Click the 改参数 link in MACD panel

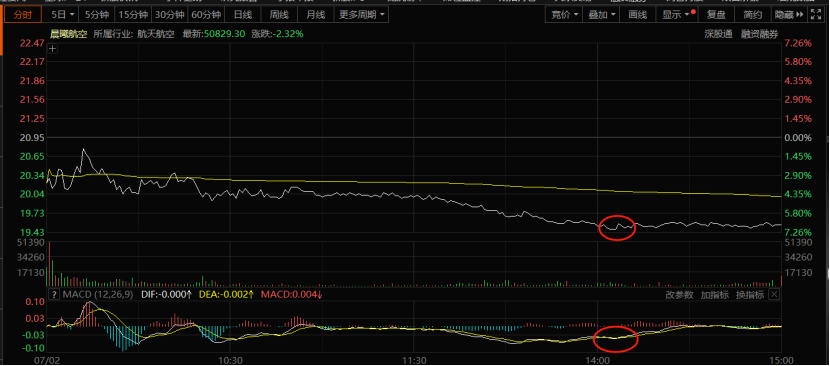pyautogui.click(x=680, y=295)
